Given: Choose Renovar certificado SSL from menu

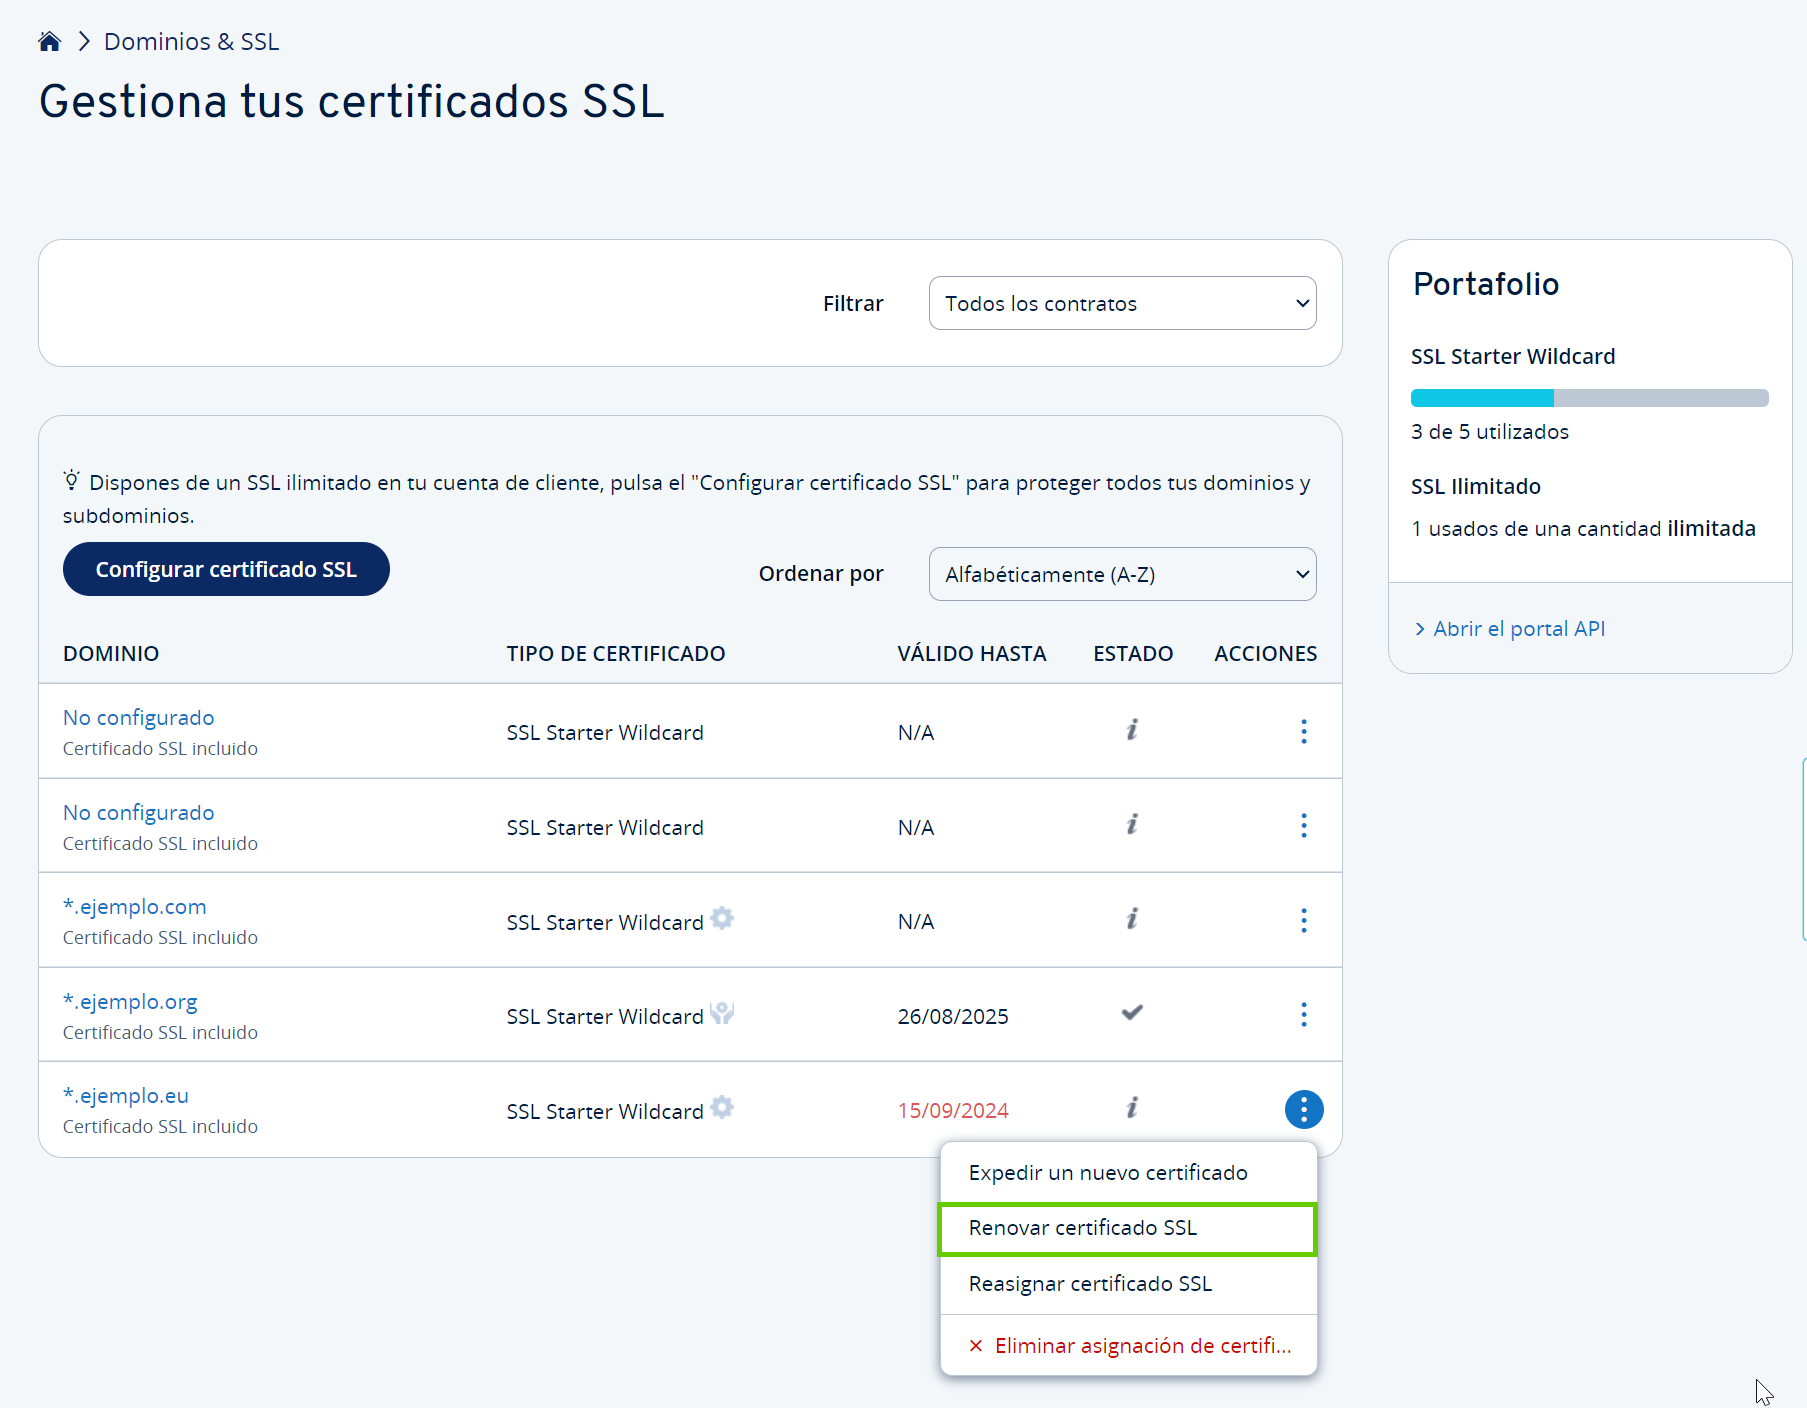Looking at the screenshot, I should coord(1128,1228).
